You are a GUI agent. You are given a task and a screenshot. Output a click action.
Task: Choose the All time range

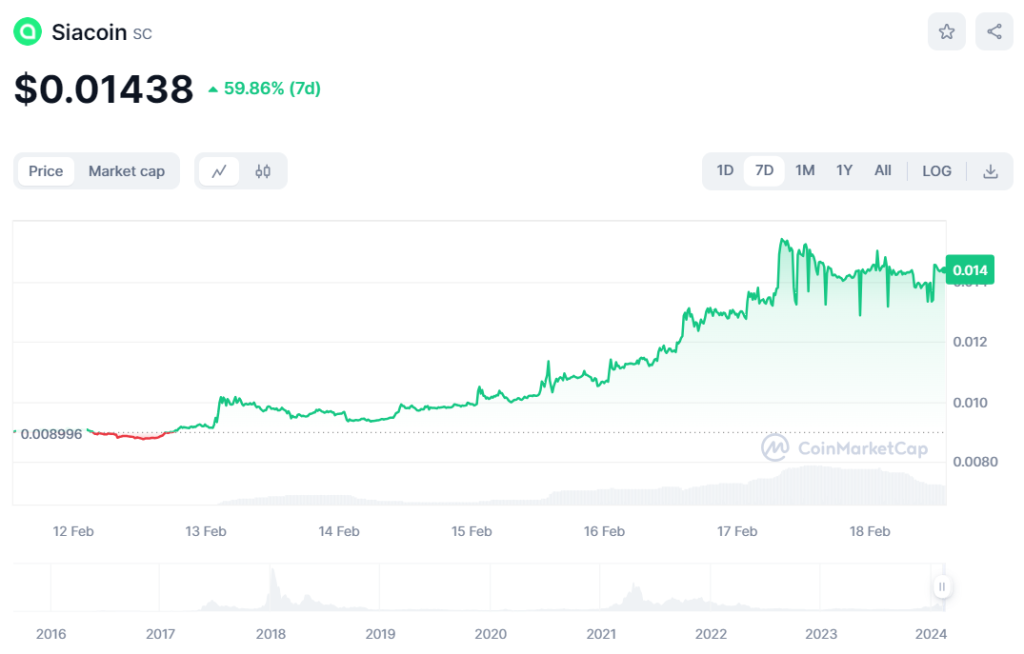[883, 171]
